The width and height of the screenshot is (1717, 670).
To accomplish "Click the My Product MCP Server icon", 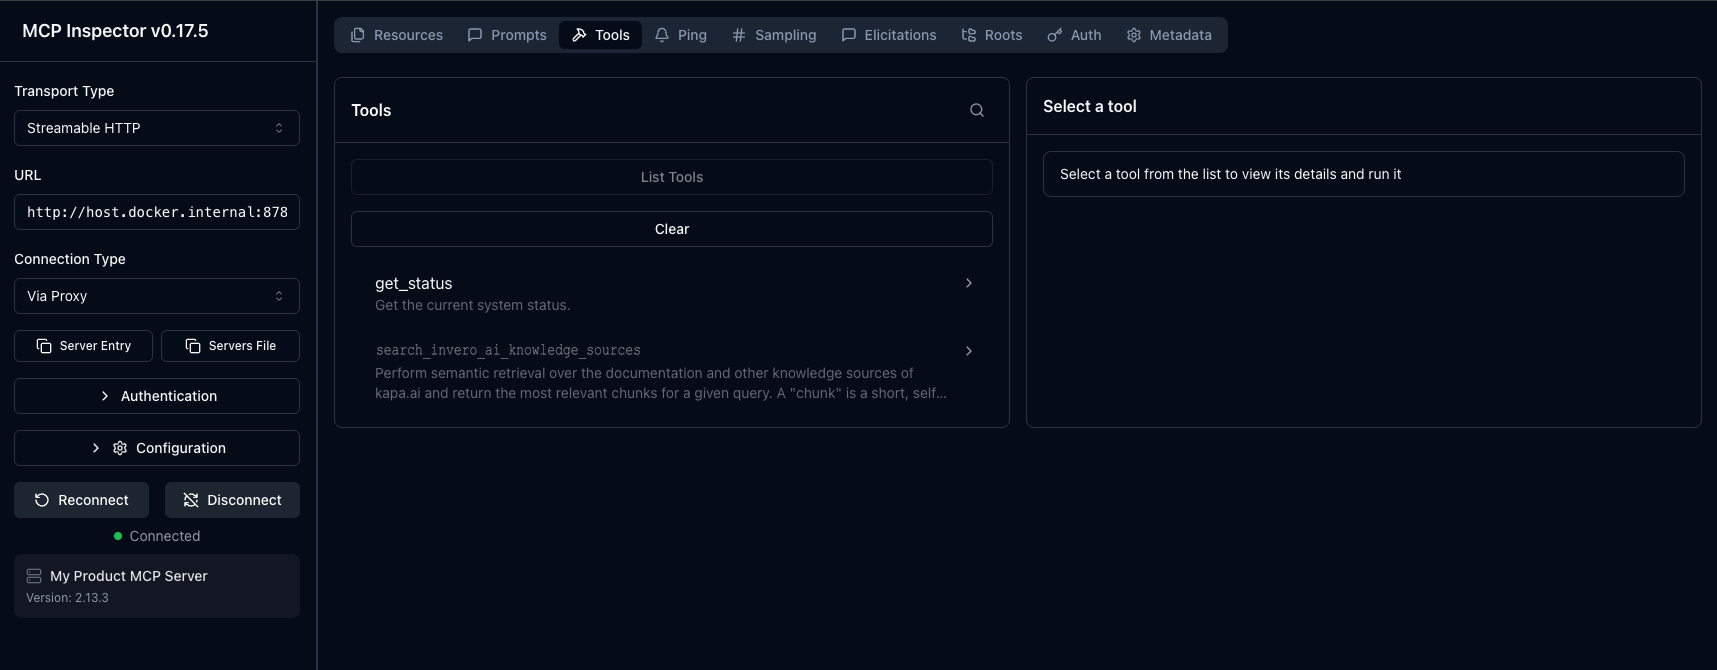I will [34, 576].
